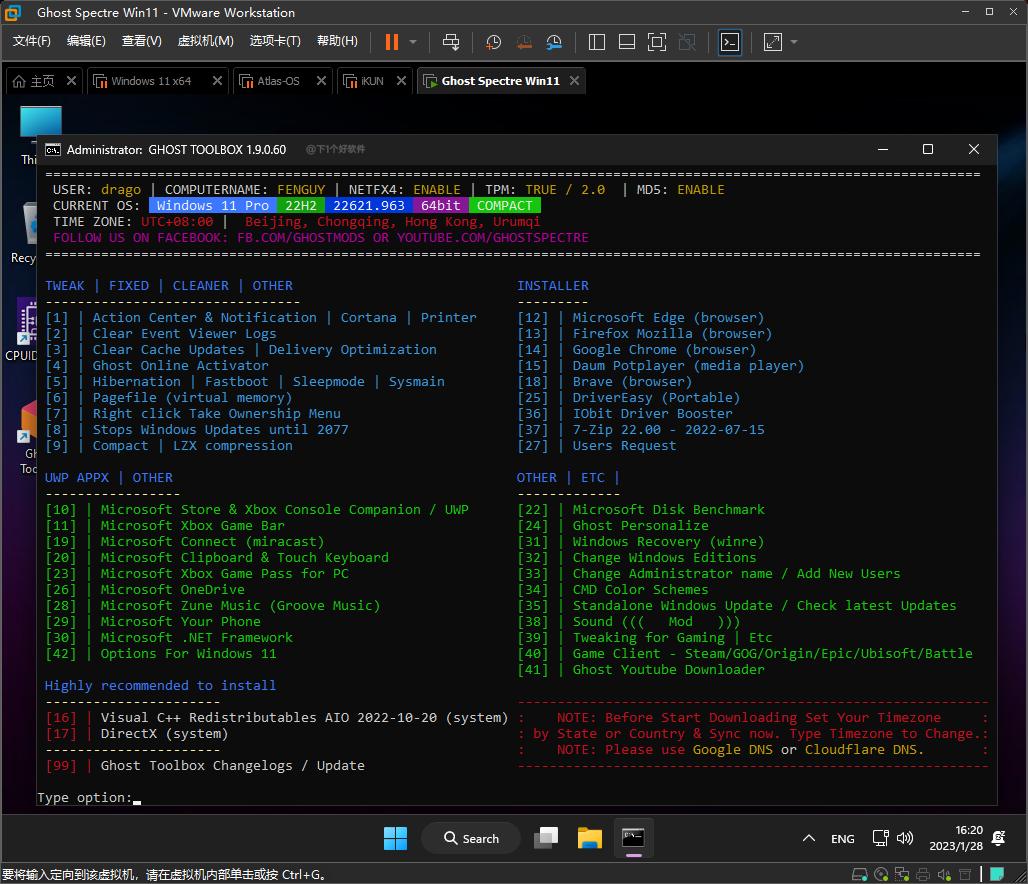Suspend the virtual machine with the pause icon
Screen dimensions: 1028x884
click(391, 42)
